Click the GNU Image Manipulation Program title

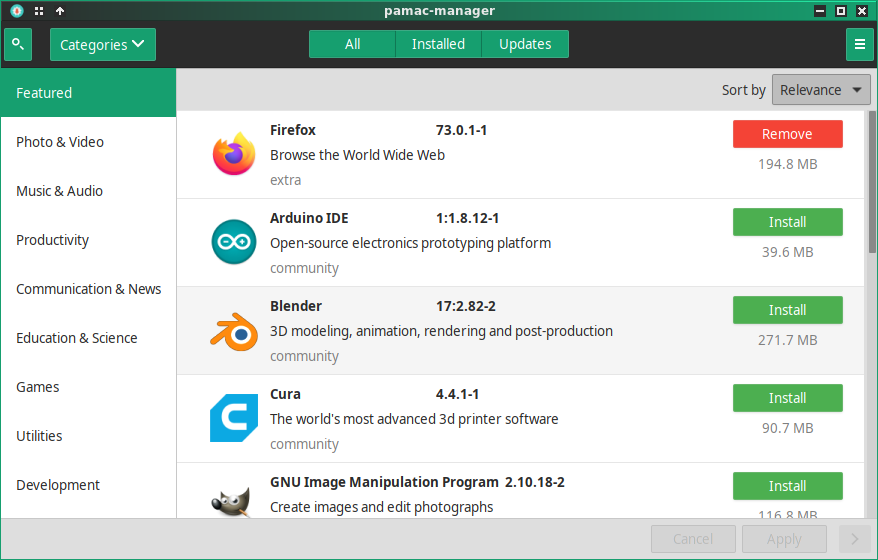click(384, 482)
